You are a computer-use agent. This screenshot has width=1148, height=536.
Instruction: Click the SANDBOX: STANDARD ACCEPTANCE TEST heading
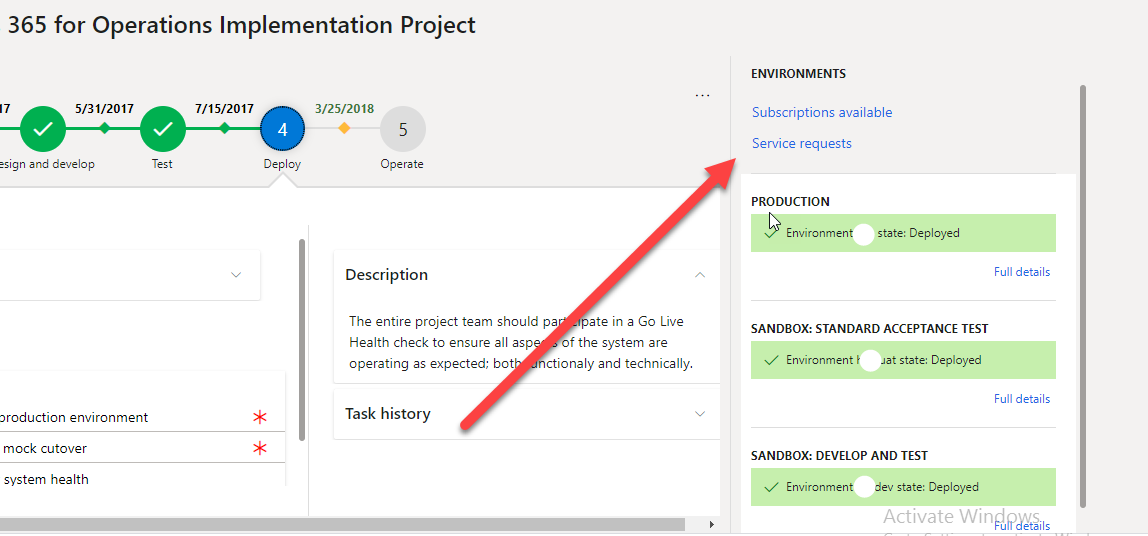pyautogui.click(x=870, y=329)
